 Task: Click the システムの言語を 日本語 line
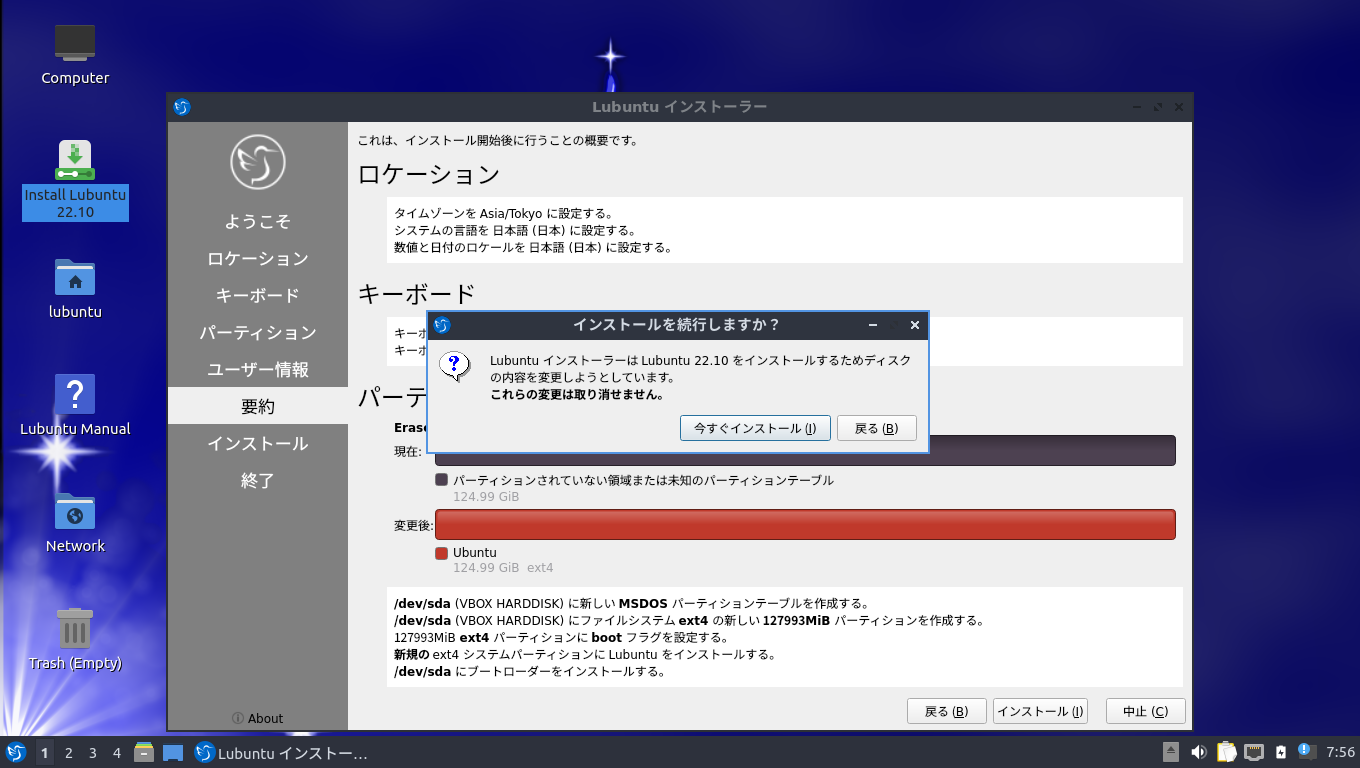point(515,230)
